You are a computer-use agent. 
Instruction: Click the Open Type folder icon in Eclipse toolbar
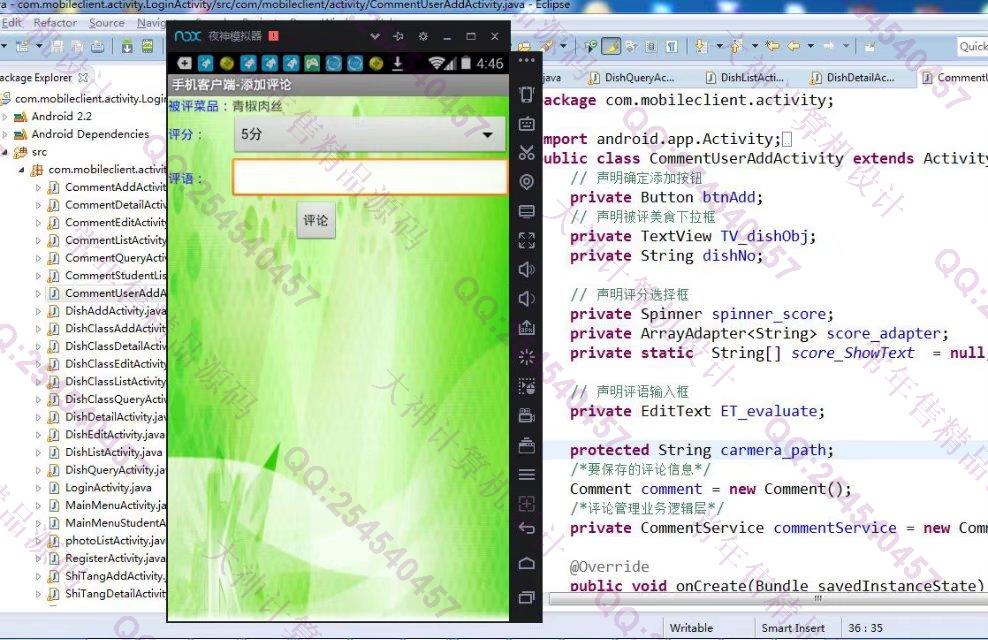[524, 46]
